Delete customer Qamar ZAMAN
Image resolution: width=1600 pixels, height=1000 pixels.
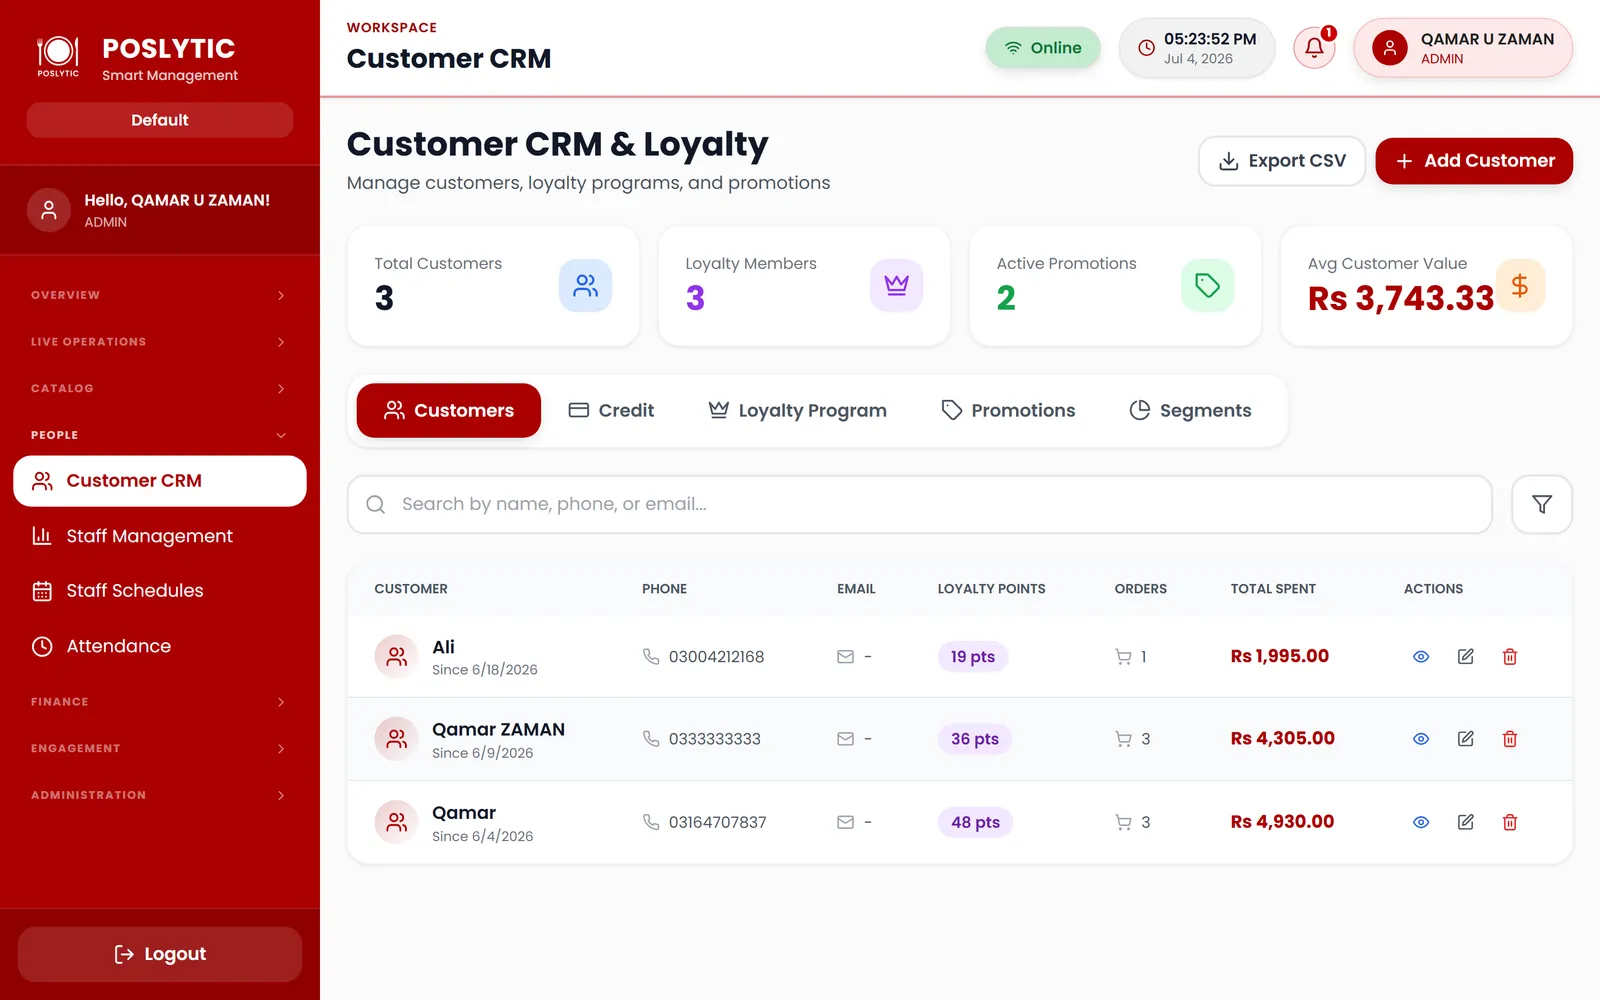point(1510,739)
